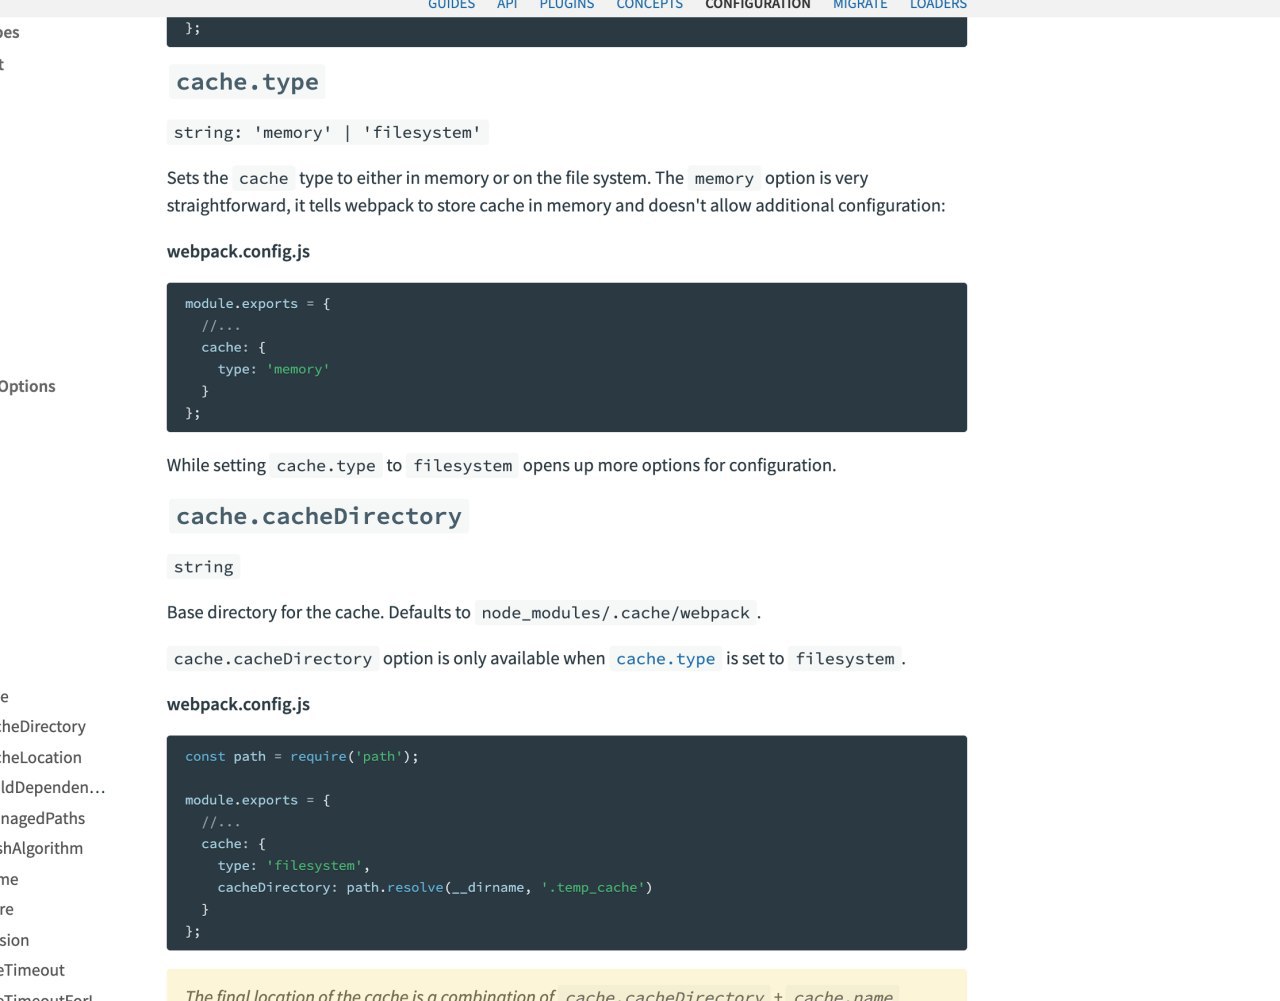Open the MIGRATE navigation tab
The height and width of the screenshot is (1001, 1280).
(x=860, y=5)
